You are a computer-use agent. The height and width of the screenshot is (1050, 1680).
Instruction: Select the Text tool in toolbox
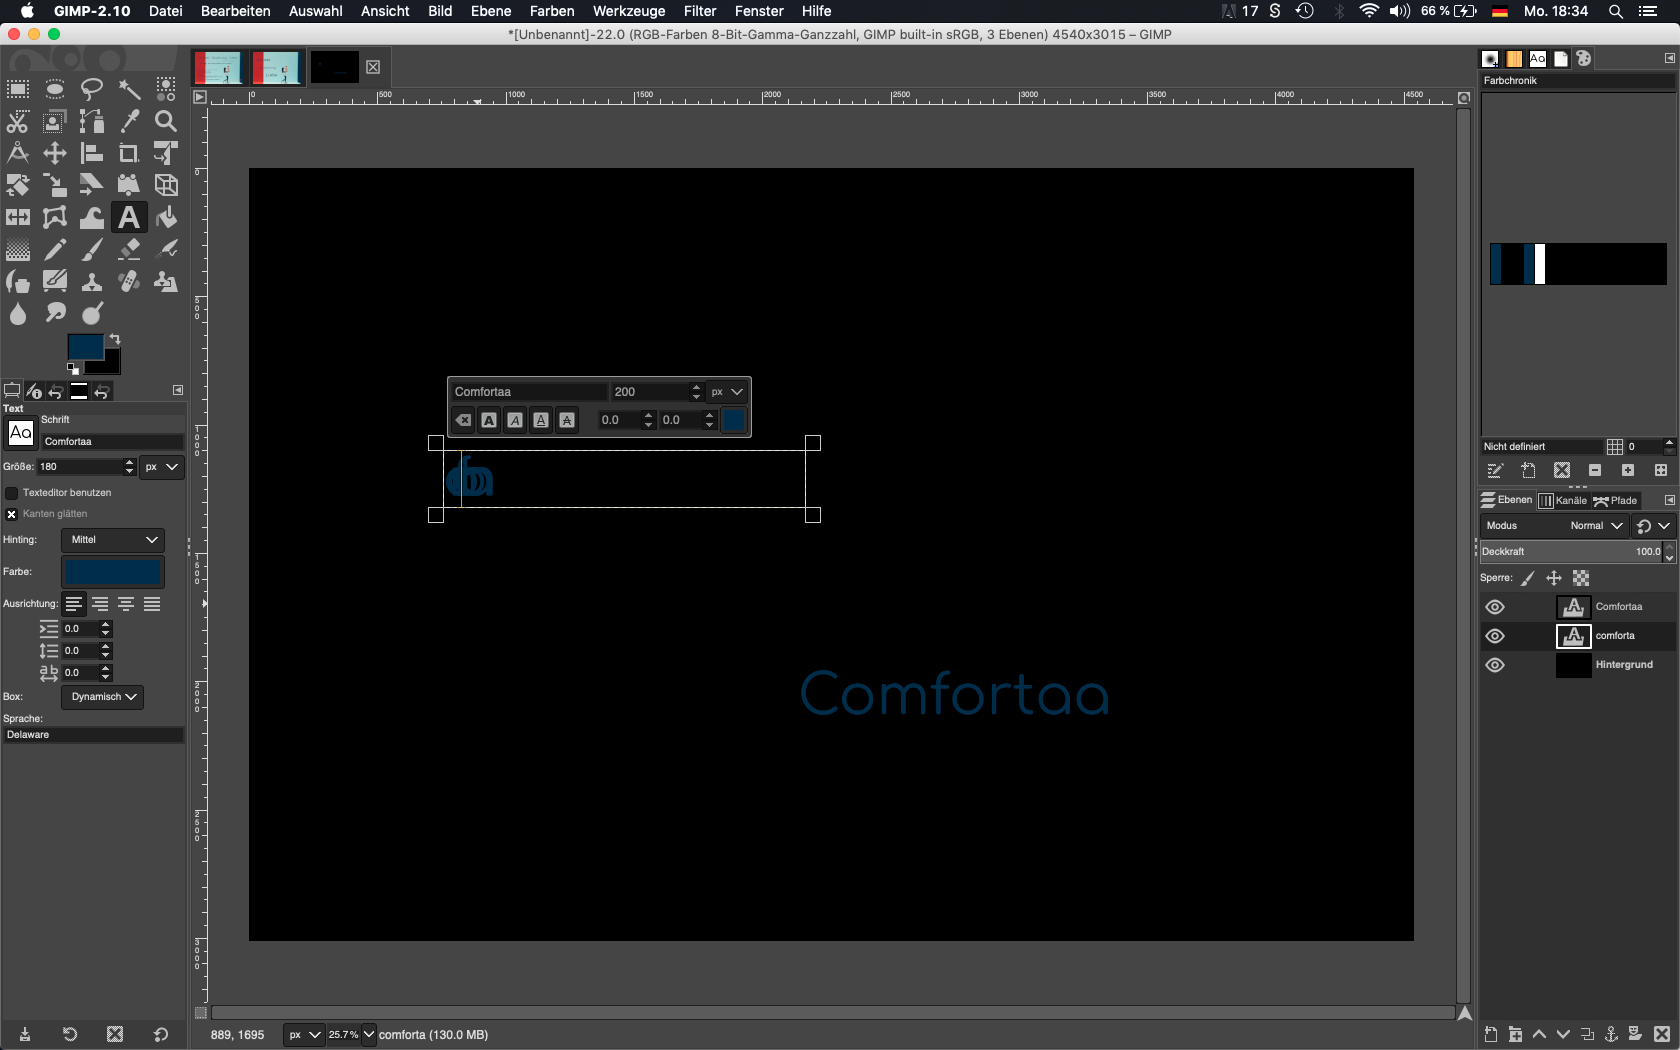pos(128,217)
